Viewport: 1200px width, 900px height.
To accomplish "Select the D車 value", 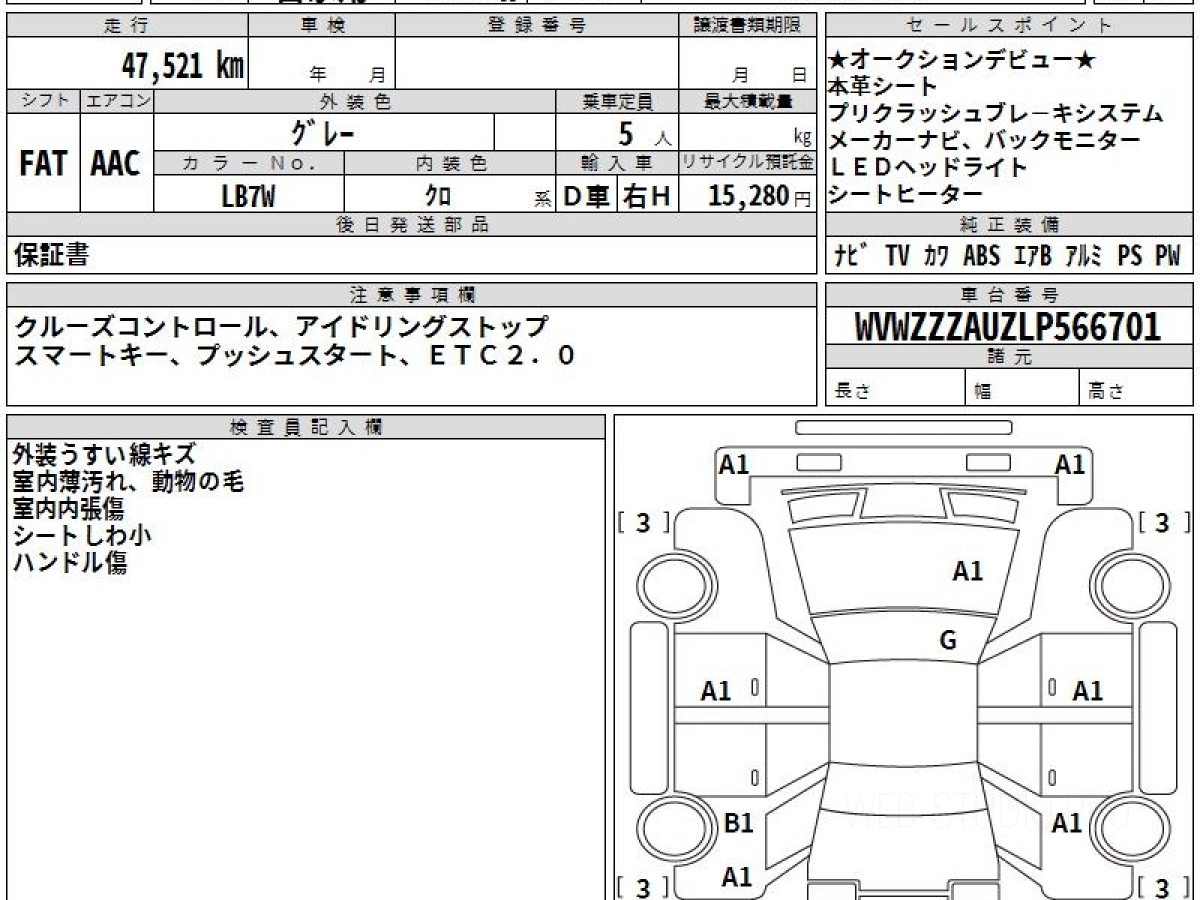I will 587,196.
